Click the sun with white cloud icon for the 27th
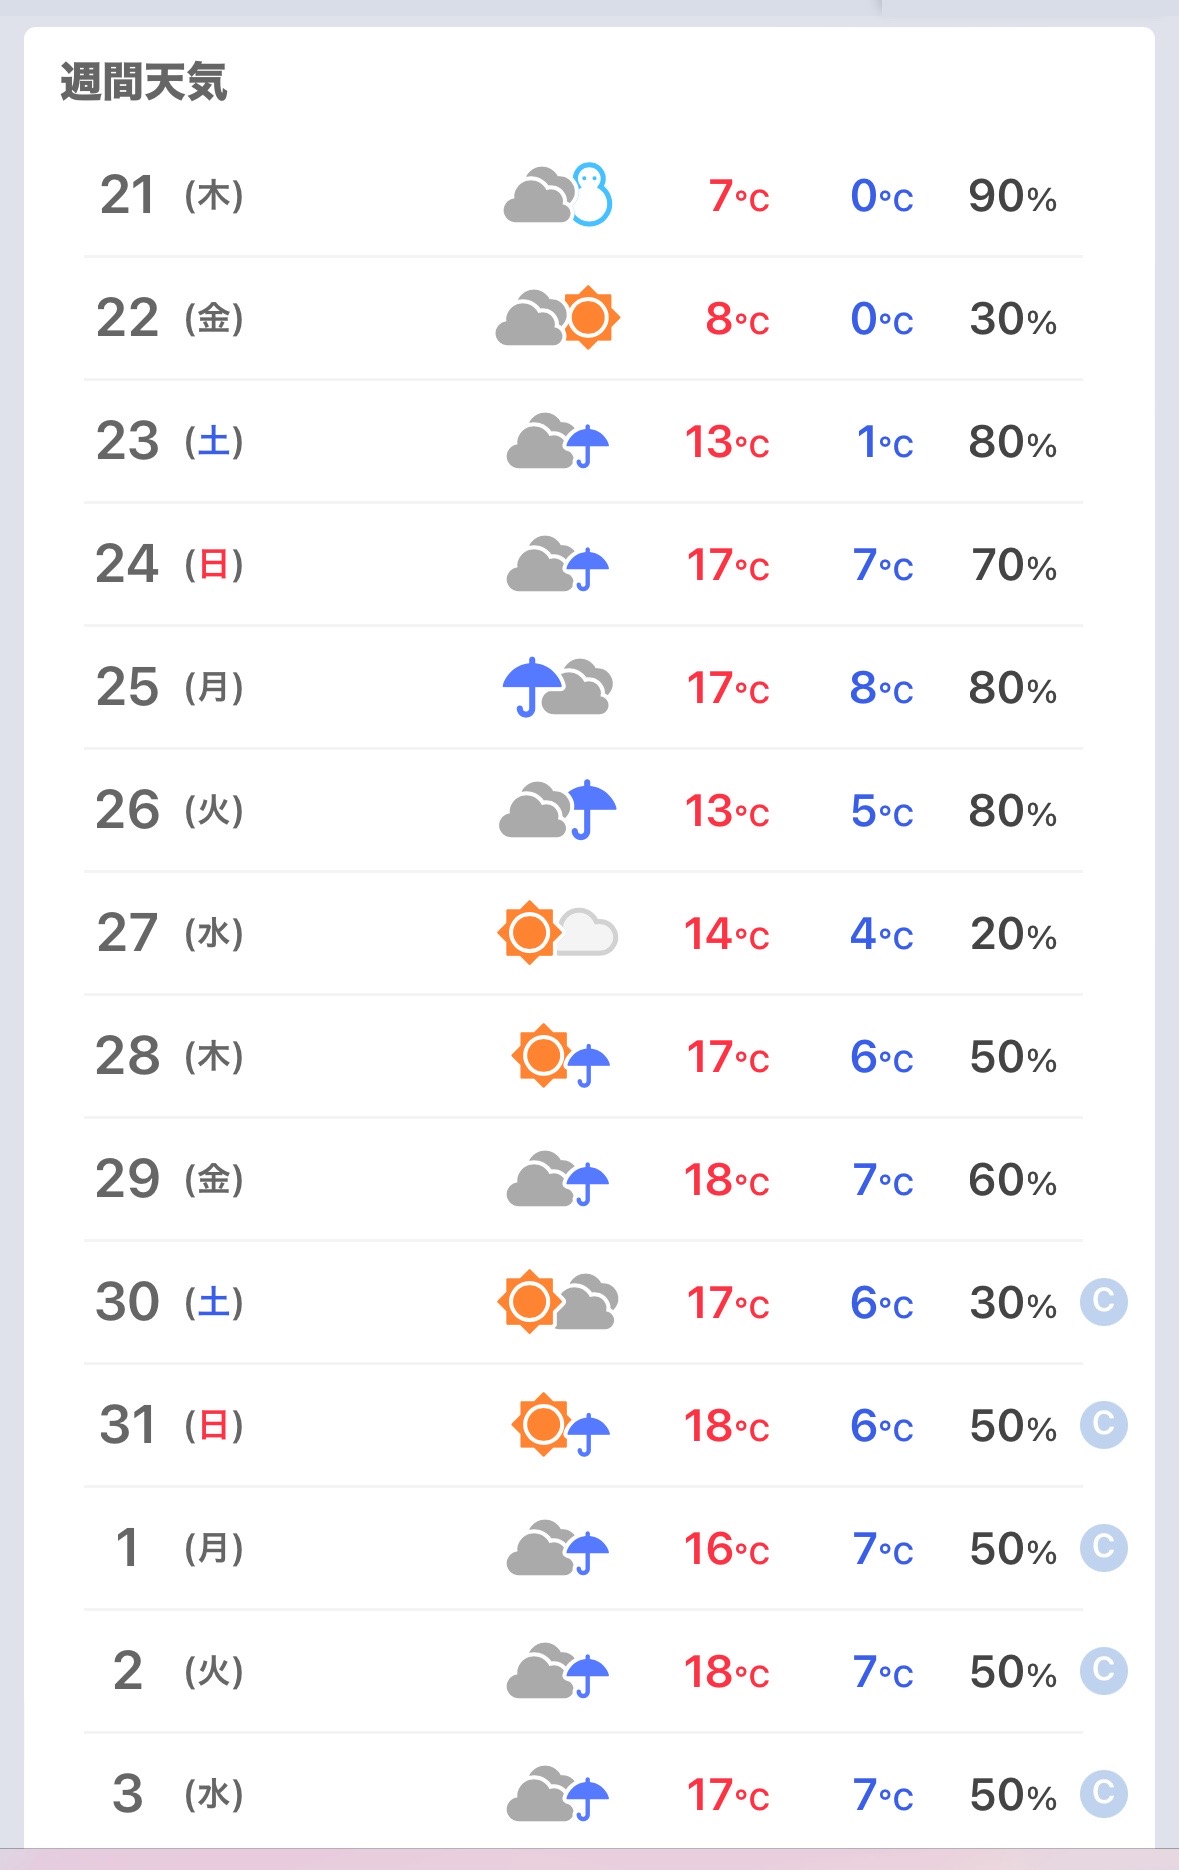Screen dimensions: 1179x1870 (558, 933)
